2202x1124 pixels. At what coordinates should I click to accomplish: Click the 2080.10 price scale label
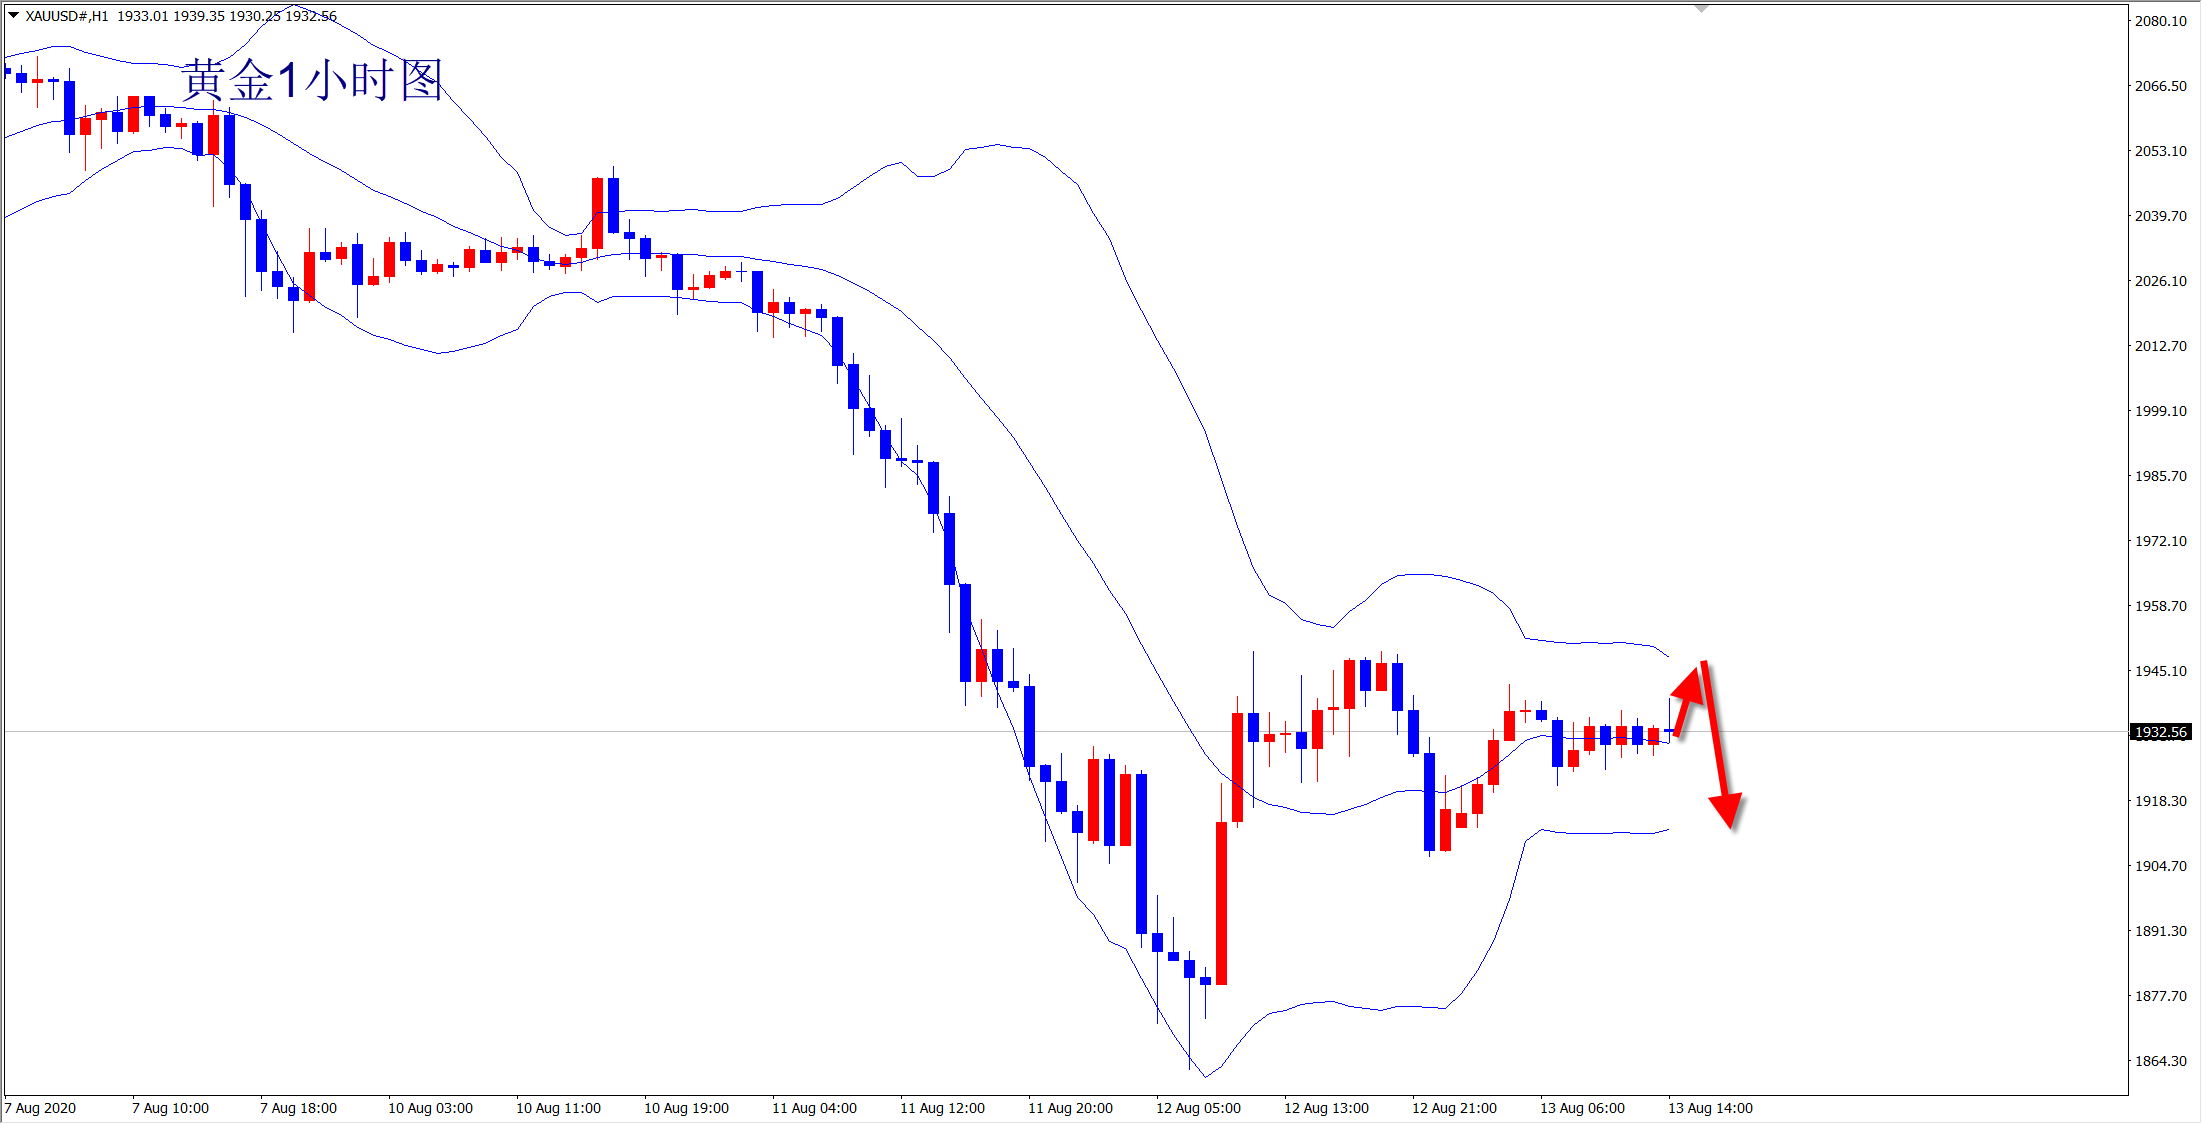point(2160,21)
